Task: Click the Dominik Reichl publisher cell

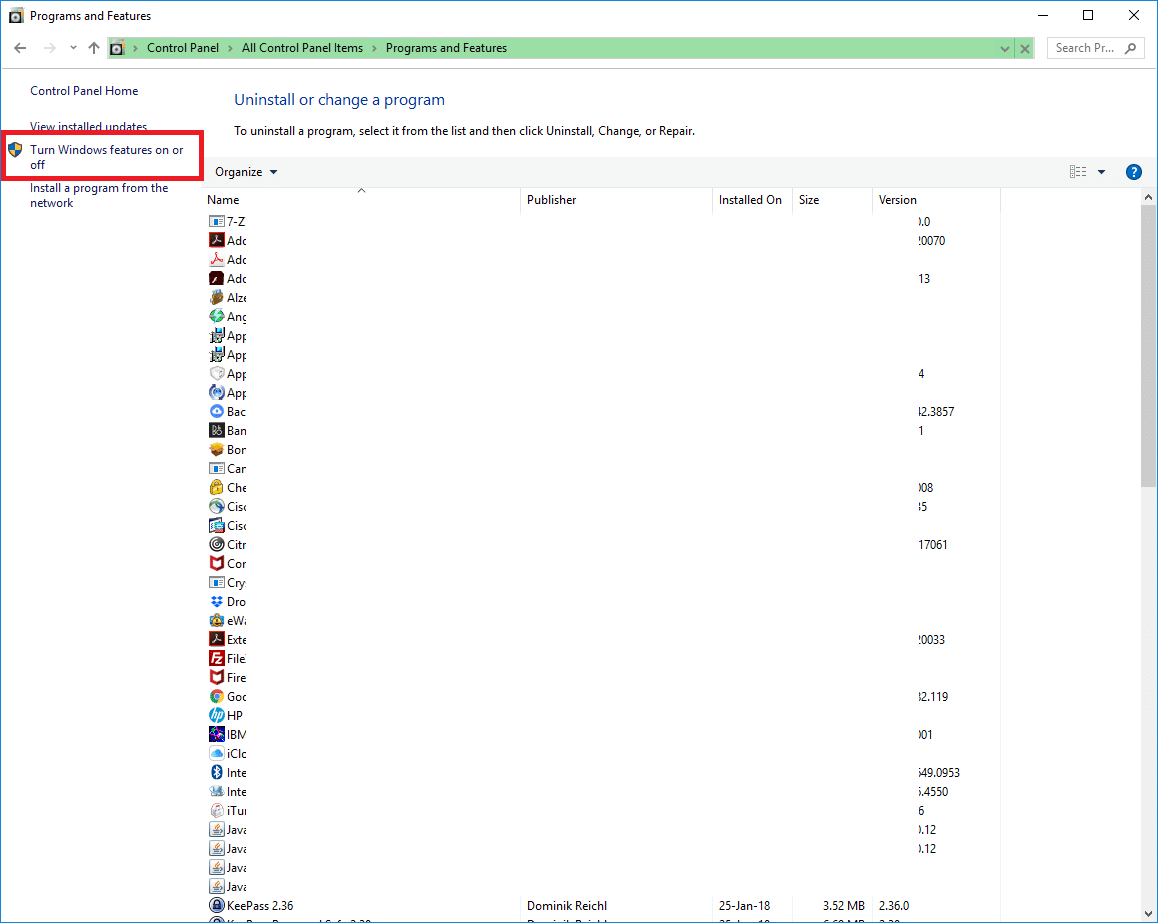Action: click(567, 905)
